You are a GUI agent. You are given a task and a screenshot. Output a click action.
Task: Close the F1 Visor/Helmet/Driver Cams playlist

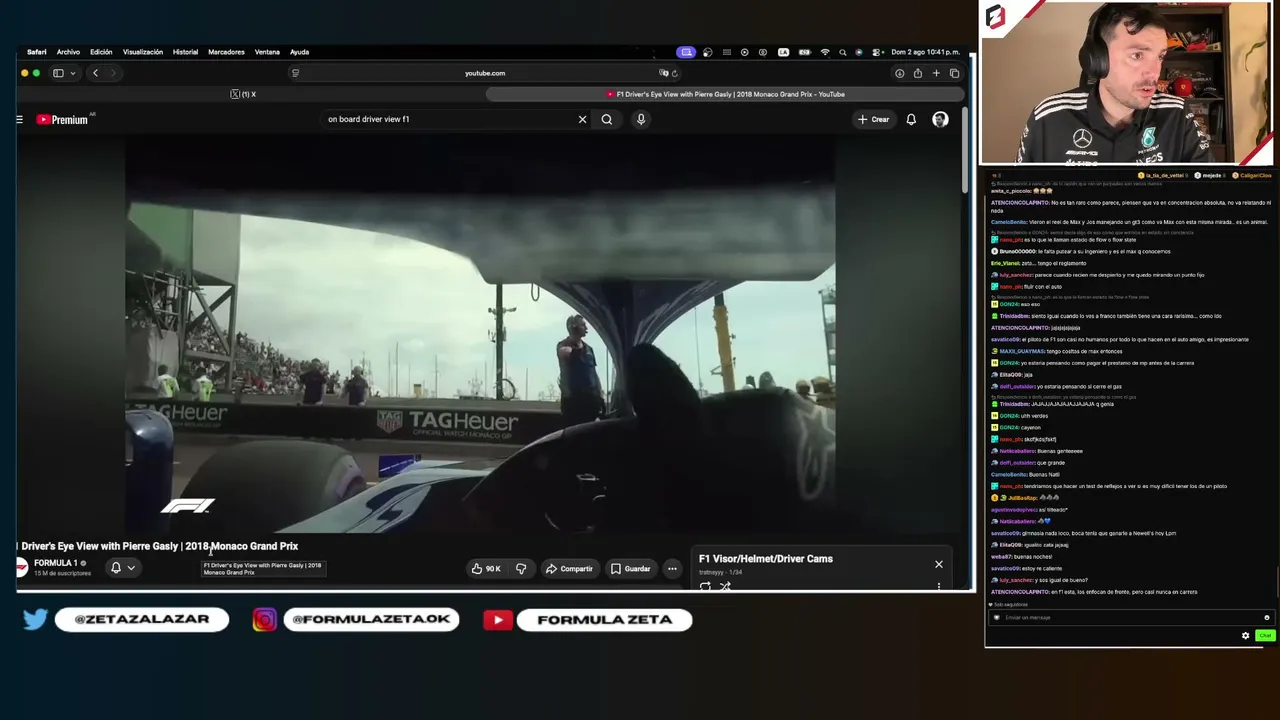(x=939, y=565)
